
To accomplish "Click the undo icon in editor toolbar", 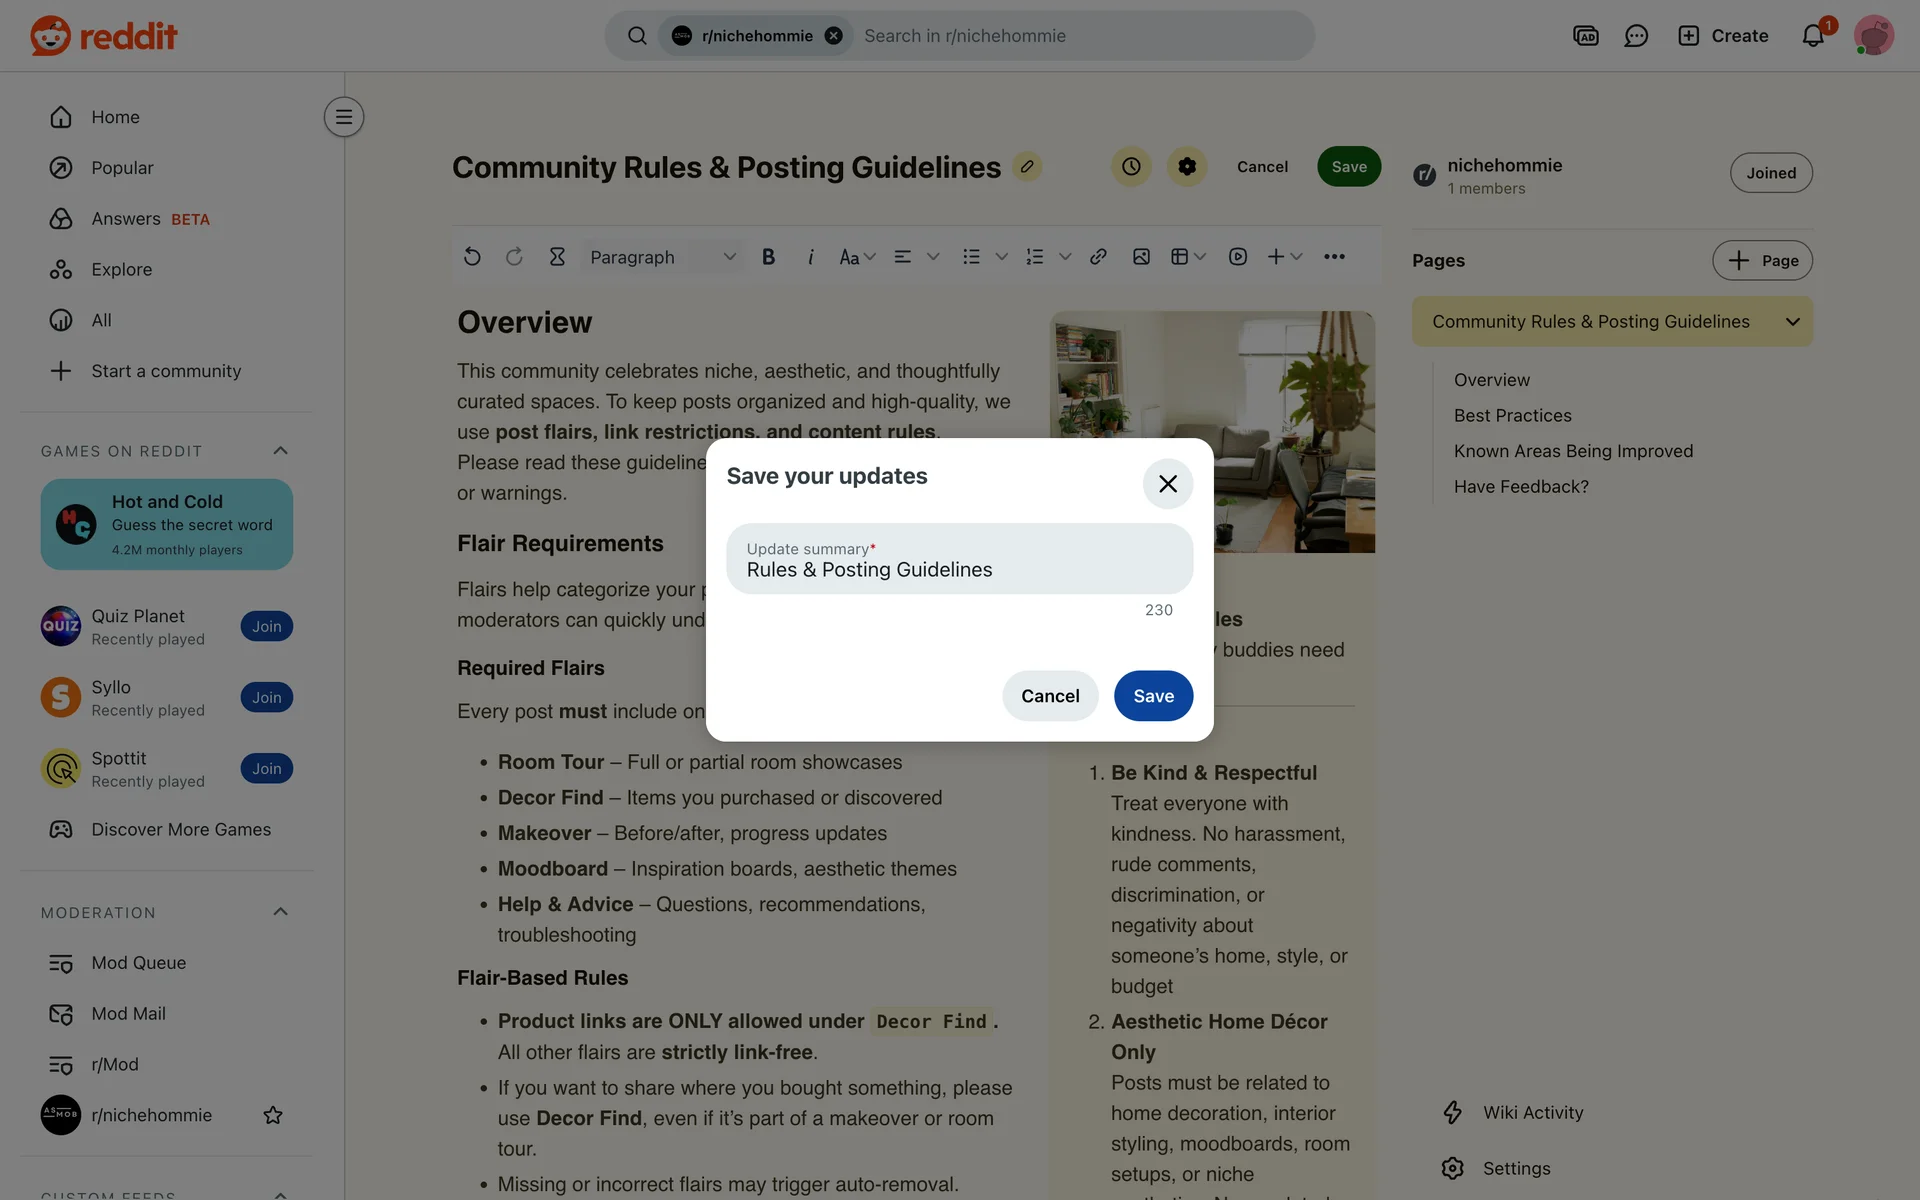I will pyautogui.click(x=472, y=257).
